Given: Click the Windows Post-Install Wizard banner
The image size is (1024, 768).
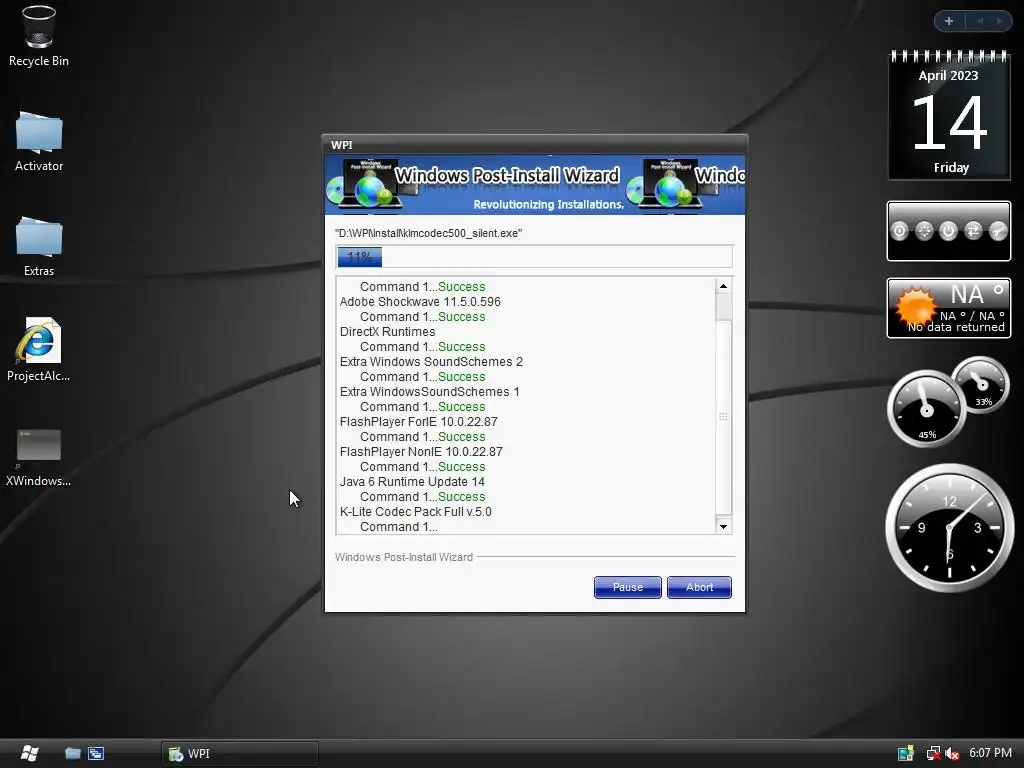Looking at the screenshot, I should click(534, 185).
